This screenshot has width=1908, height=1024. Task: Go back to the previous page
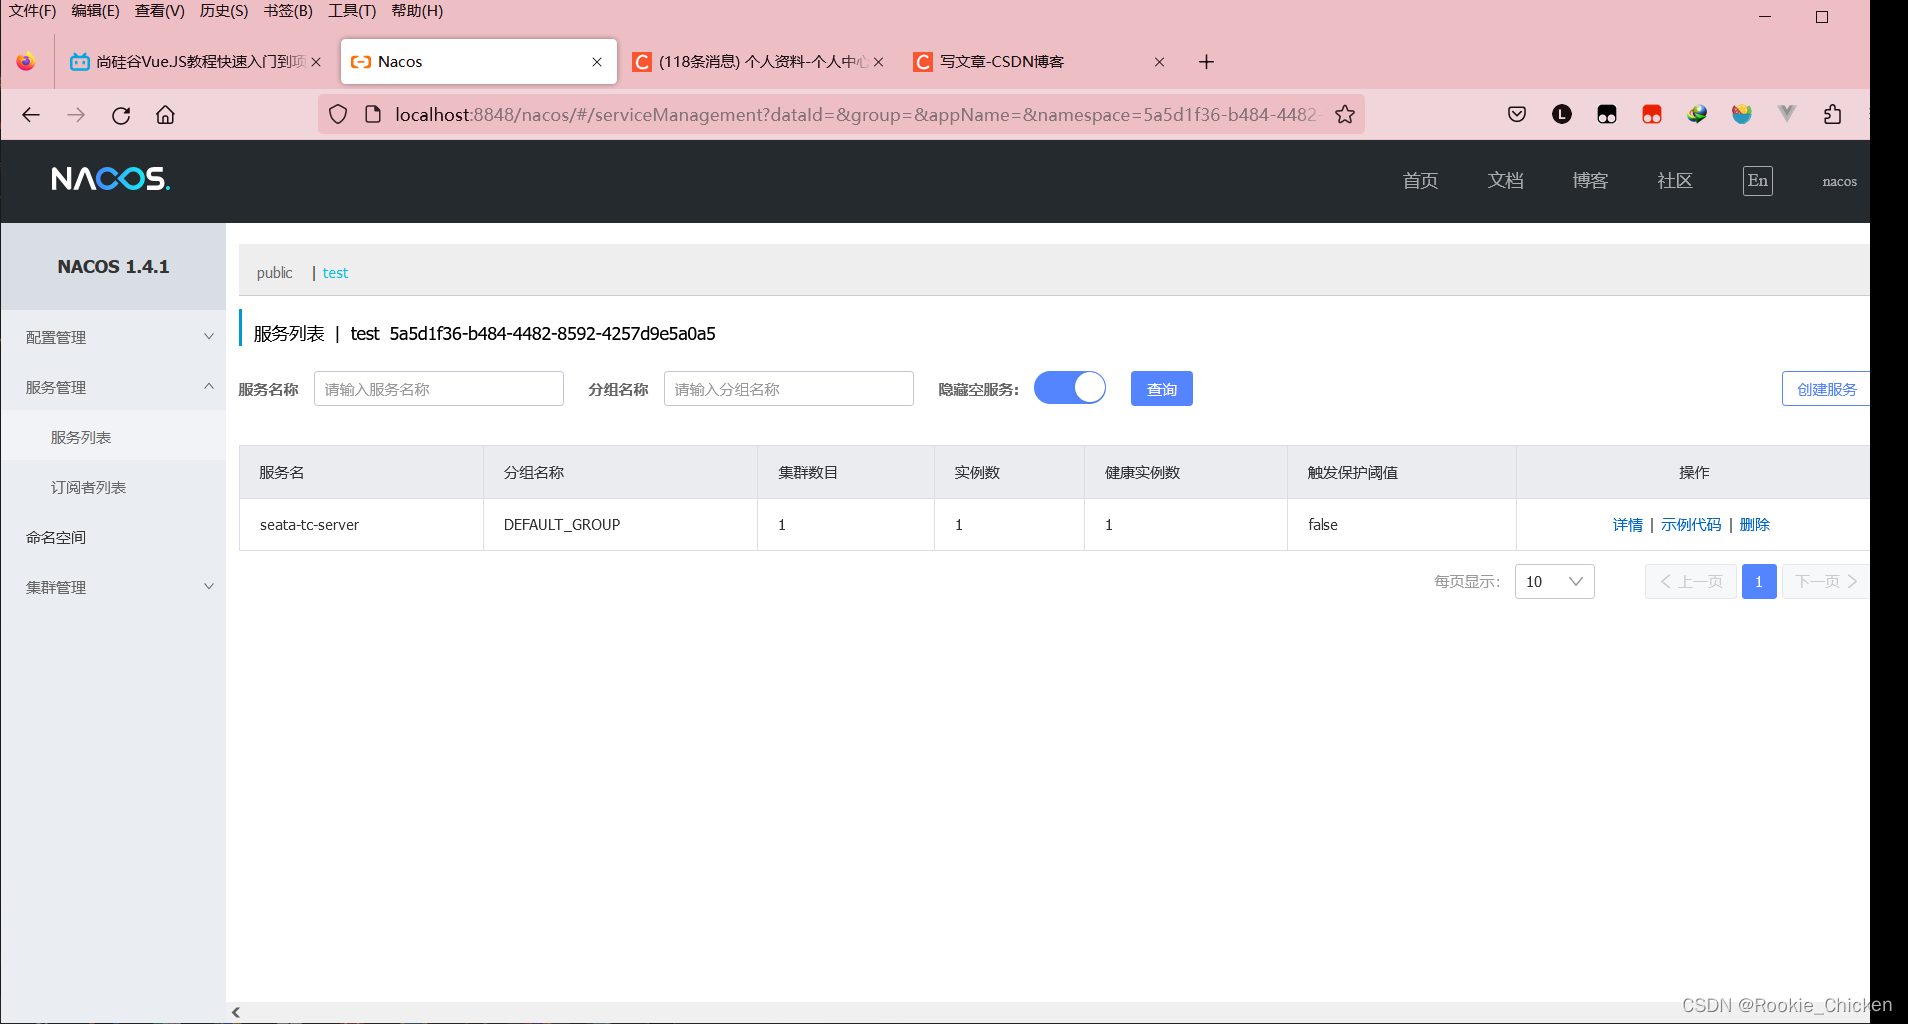point(31,115)
